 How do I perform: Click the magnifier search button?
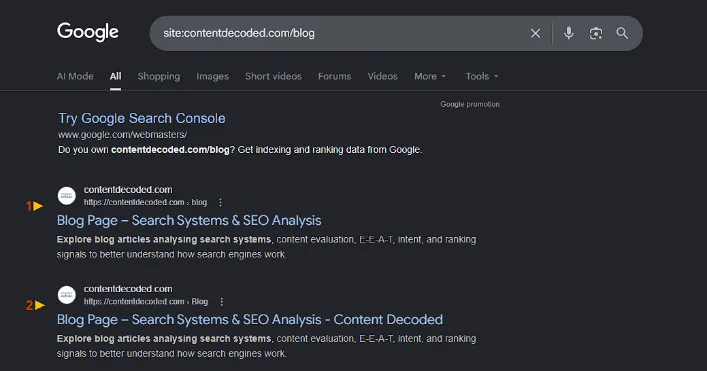[x=622, y=33]
